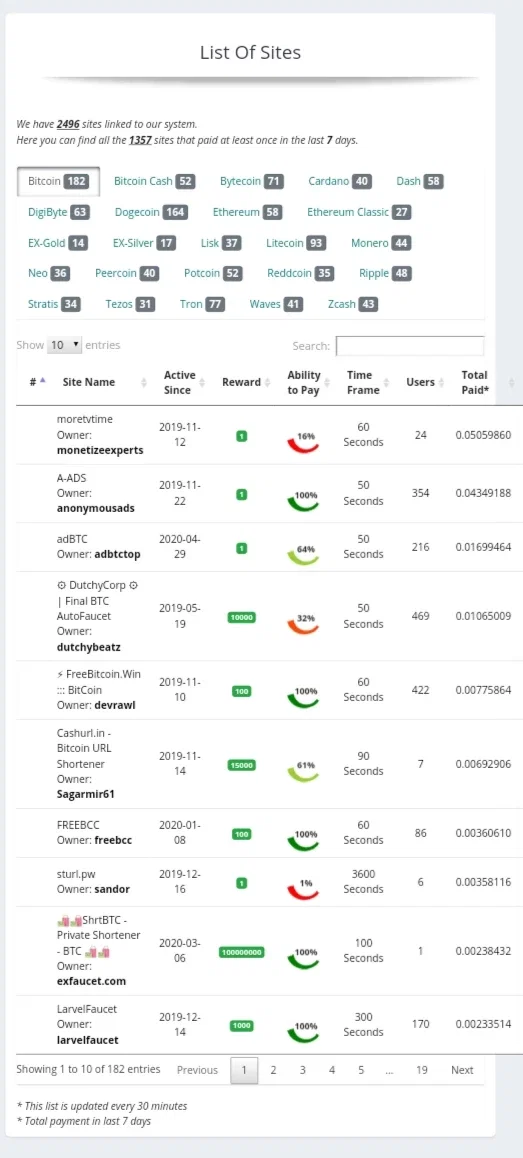Open page 3 of the list
The image size is (523, 1158).
[303, 1070]
